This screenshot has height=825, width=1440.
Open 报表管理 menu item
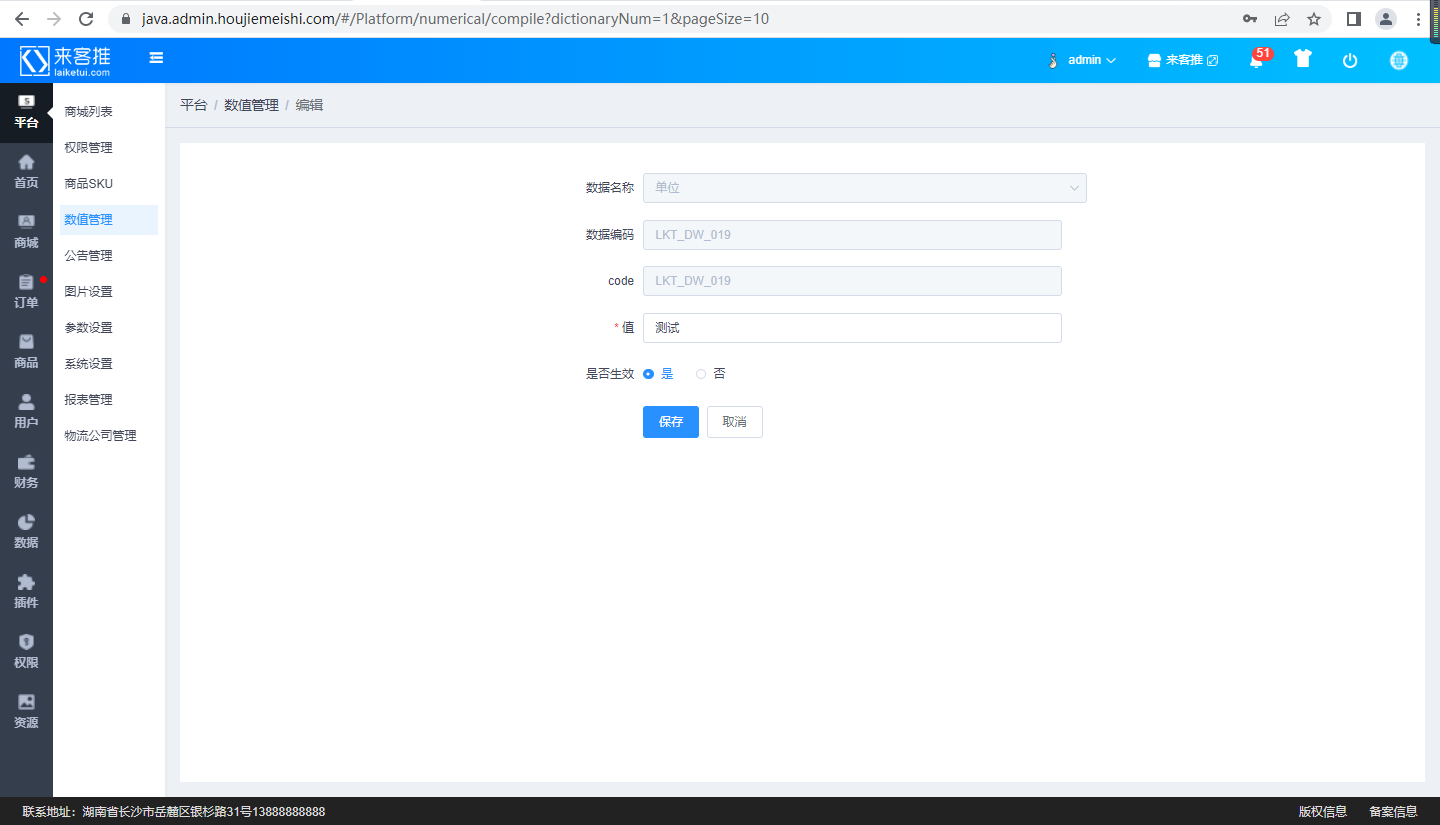(x=89, y=400)
